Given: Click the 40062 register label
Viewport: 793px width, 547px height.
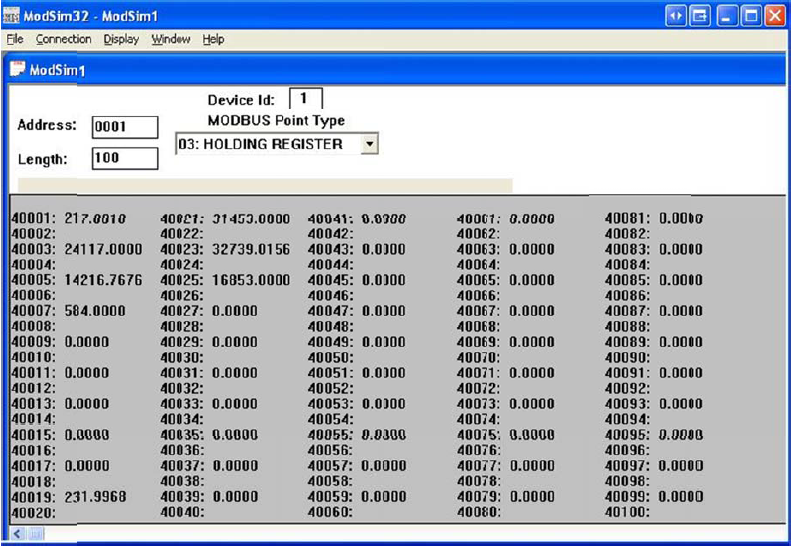Looking at the screenshot, I should [x=478, y=234].
